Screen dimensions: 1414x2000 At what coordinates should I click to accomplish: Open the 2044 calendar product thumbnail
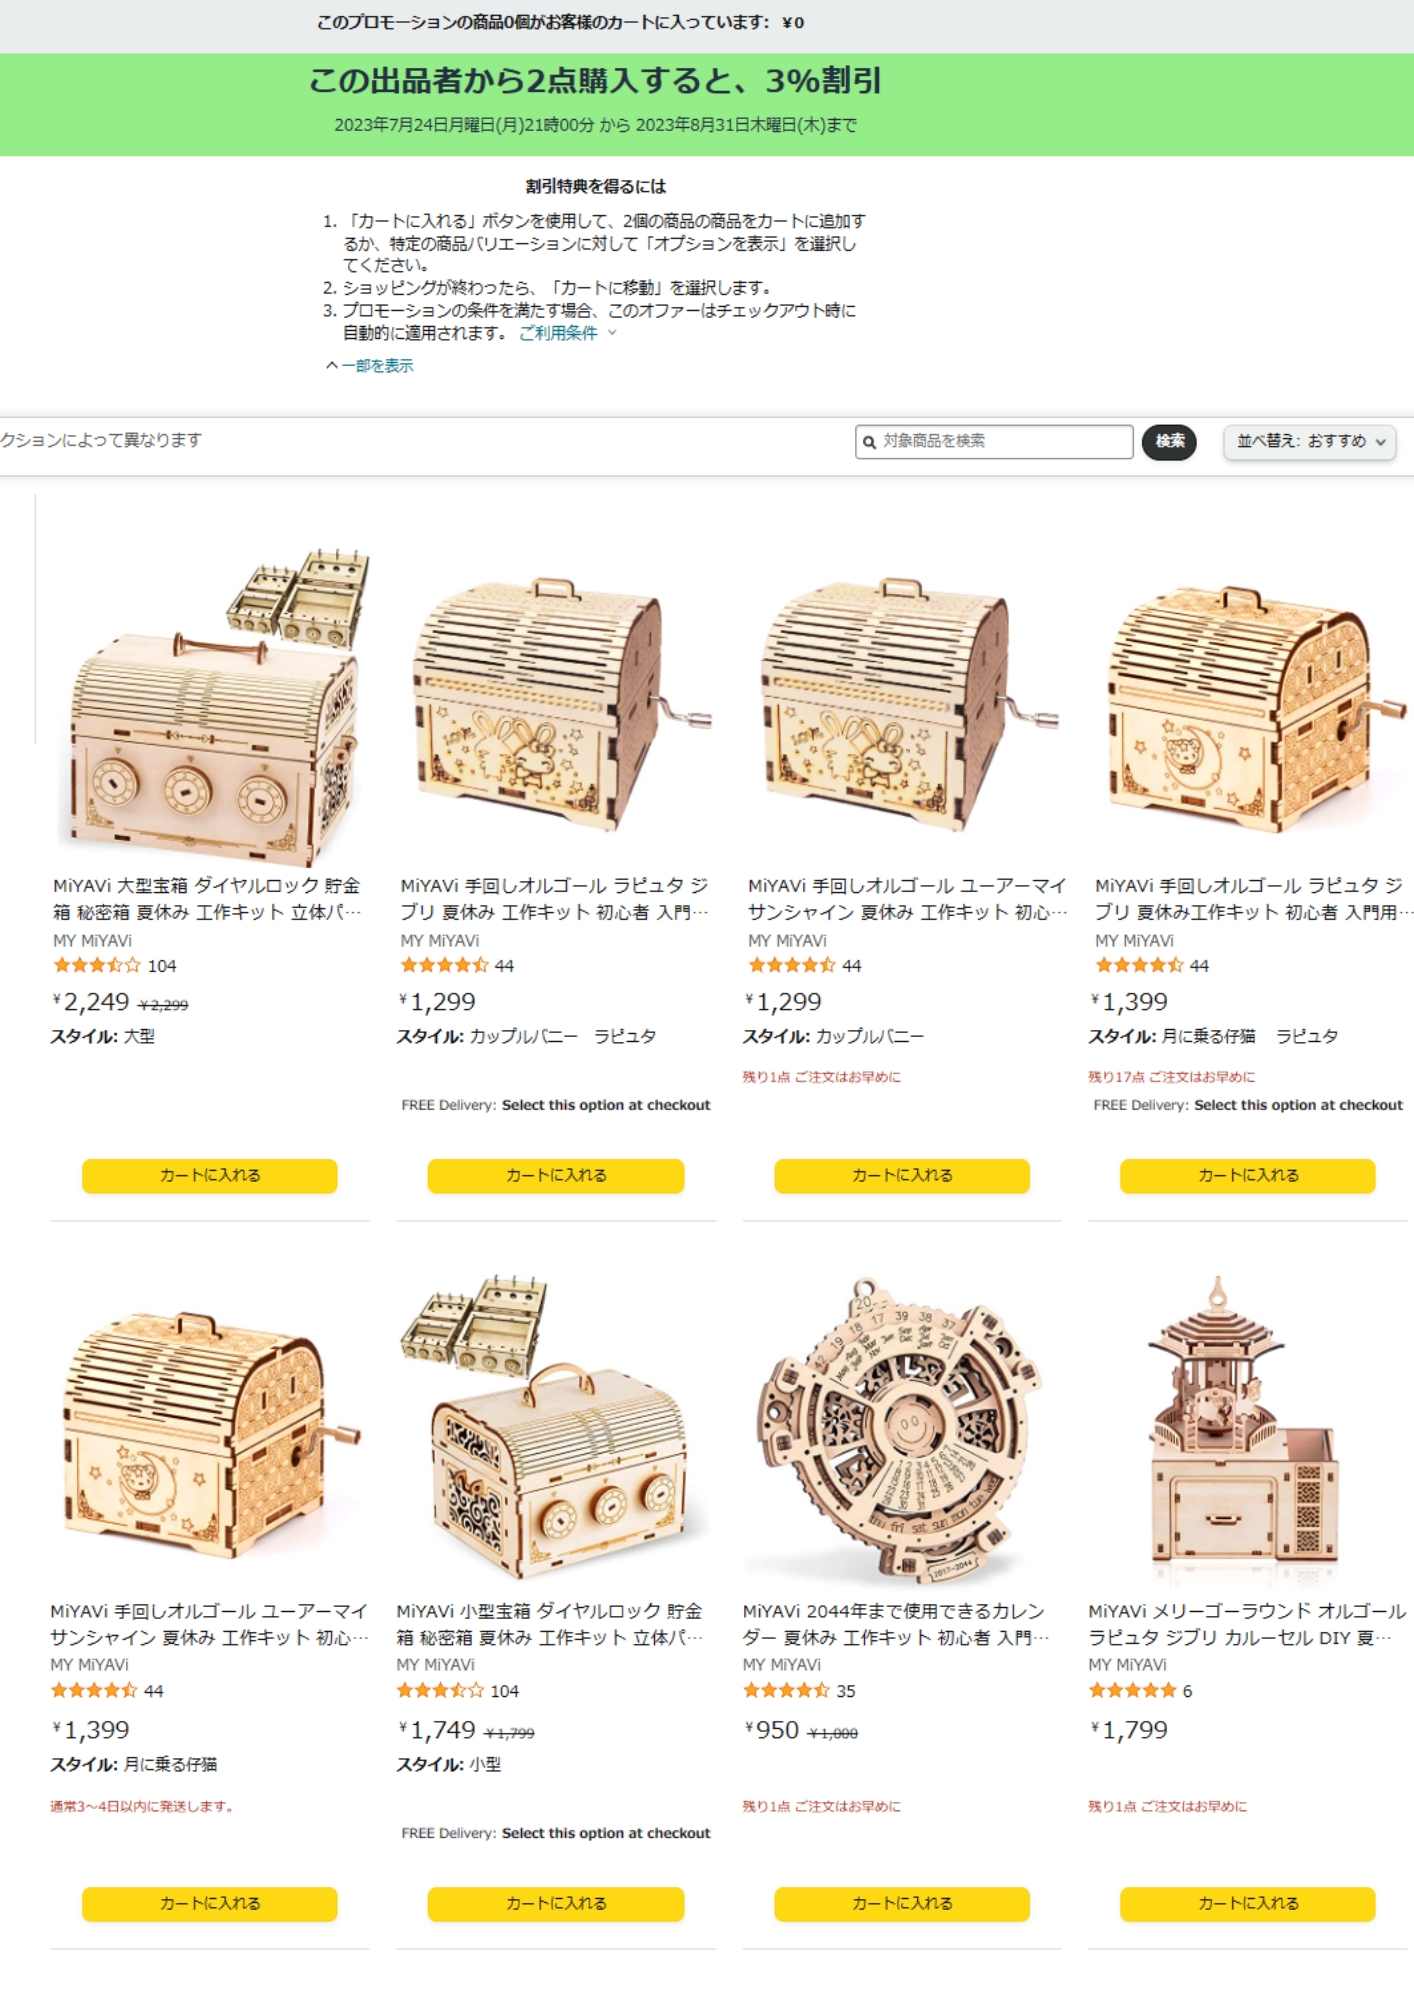(x=901, y=1428)
